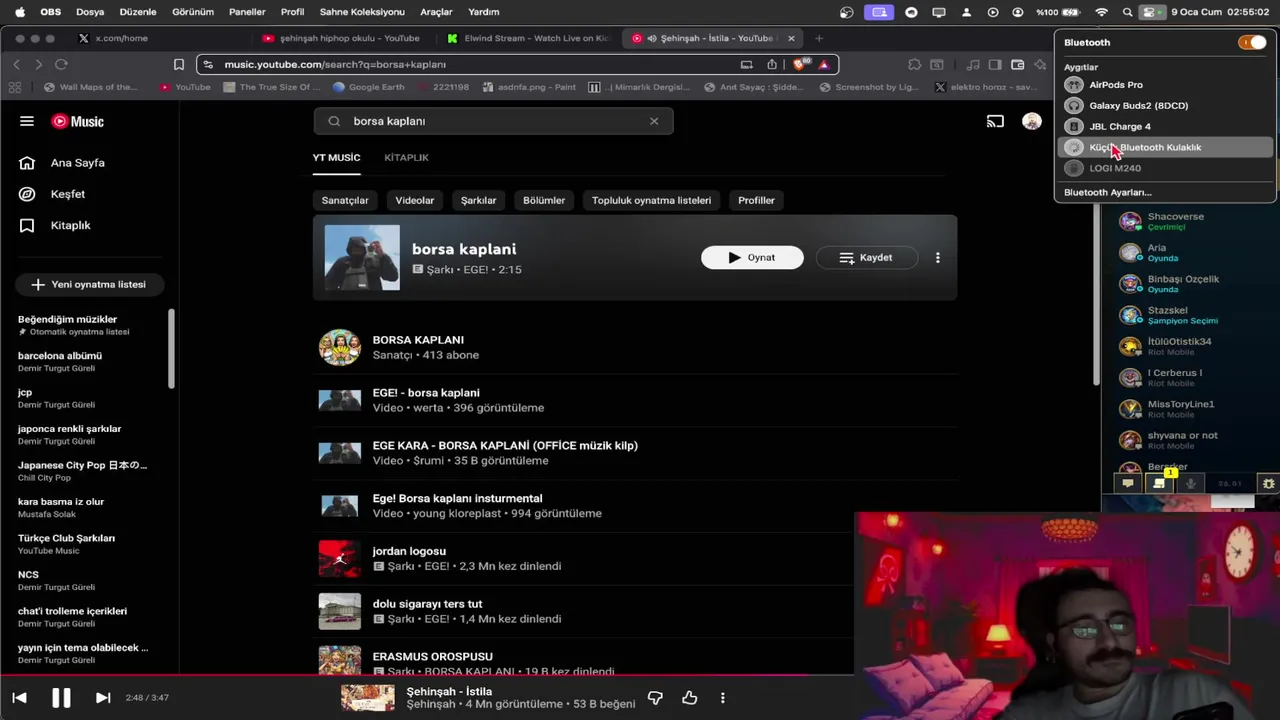1280x720 pixels.
Task: Play the borsa kaplani top result
Action: click(752, 257)
